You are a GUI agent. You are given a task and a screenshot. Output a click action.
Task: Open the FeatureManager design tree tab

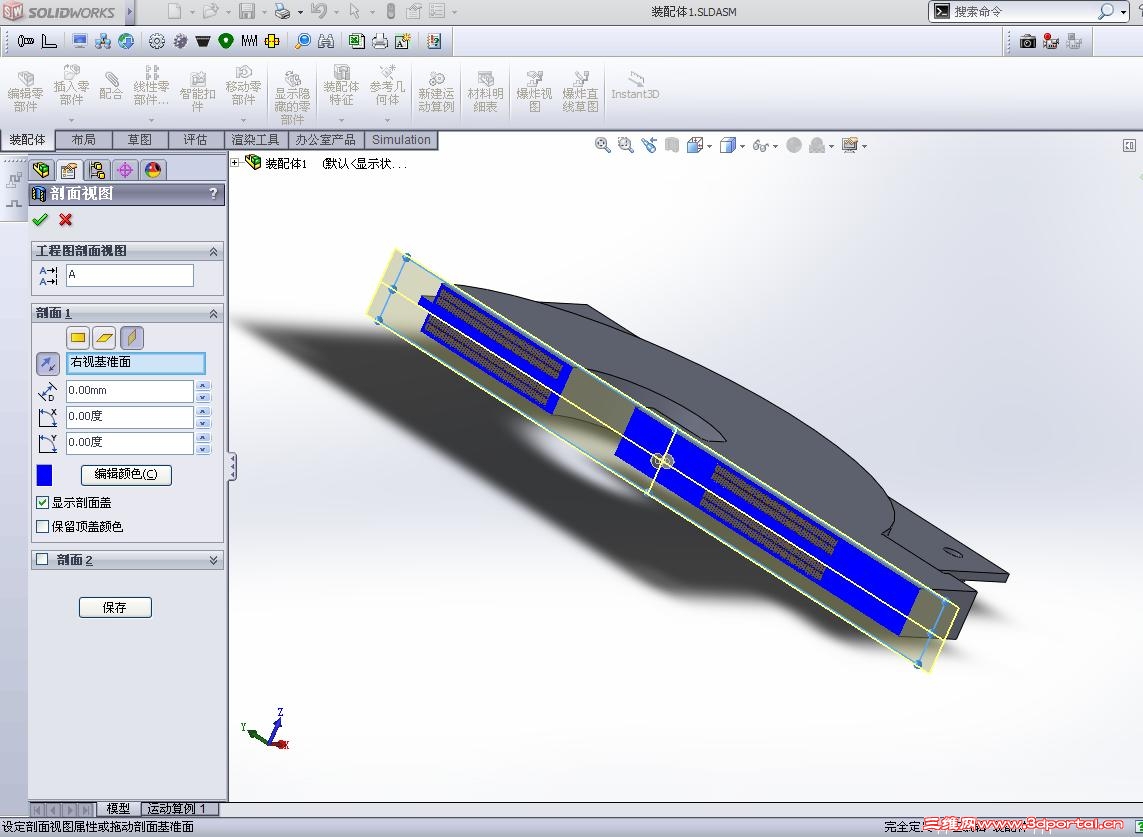(x=42, y=170)
